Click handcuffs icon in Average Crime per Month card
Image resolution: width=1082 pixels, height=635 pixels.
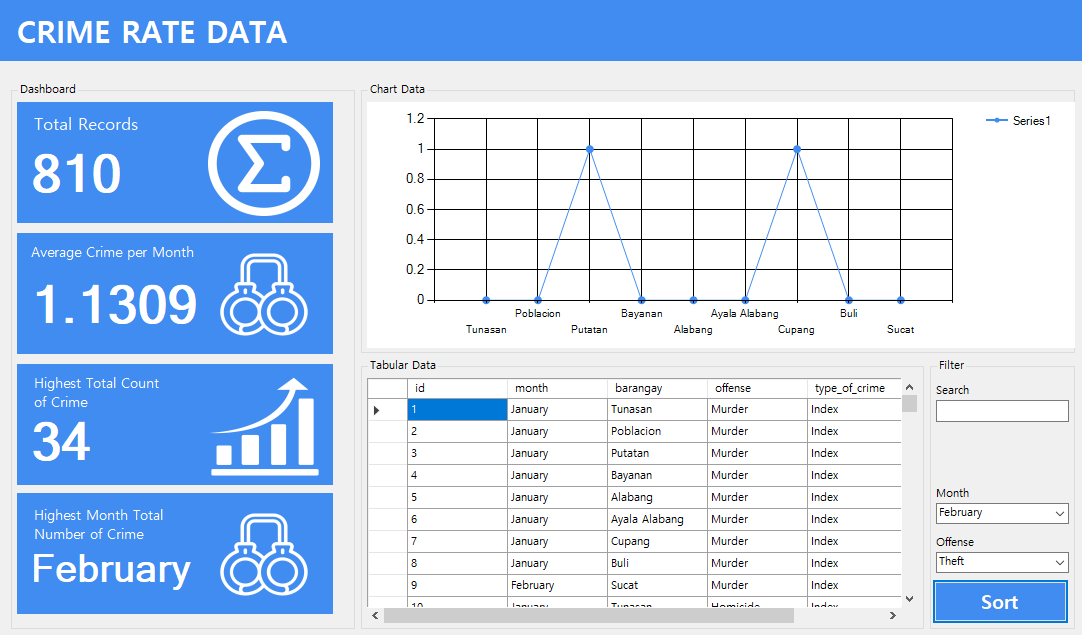point(264,295)
